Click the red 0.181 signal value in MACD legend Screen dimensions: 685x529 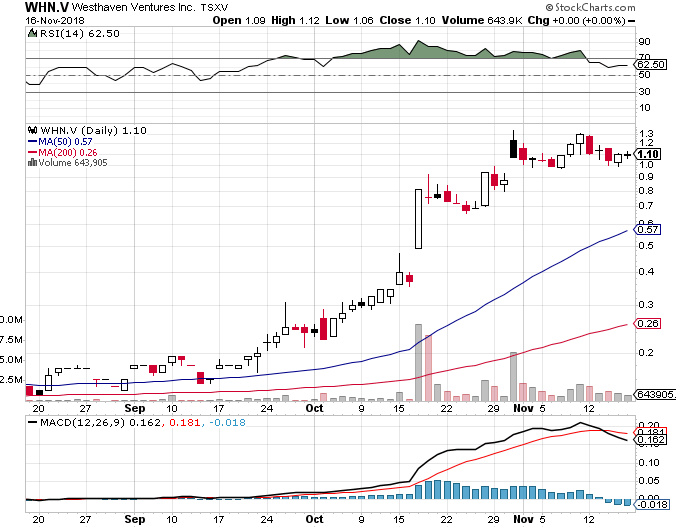[185, 422]
